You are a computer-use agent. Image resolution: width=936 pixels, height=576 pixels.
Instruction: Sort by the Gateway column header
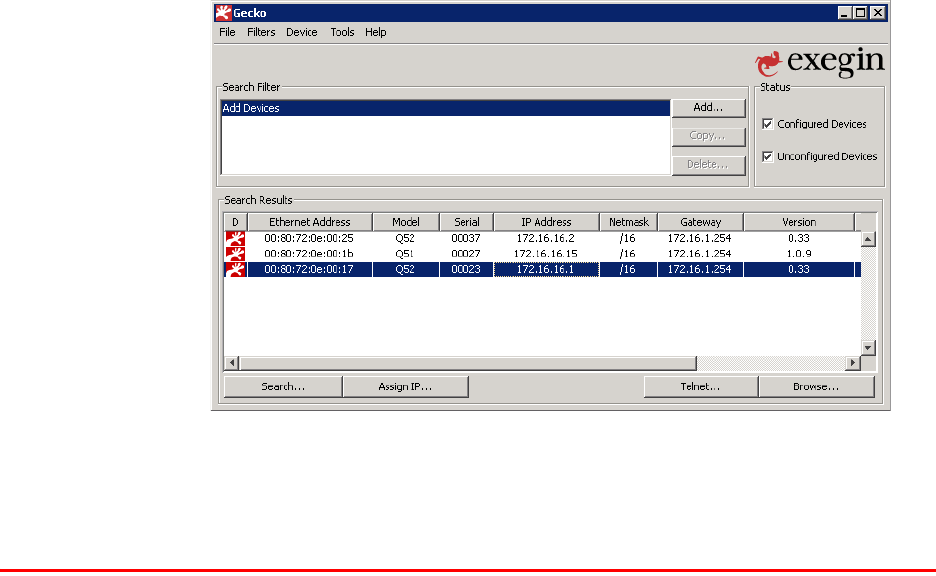click(x=701, y=222)
